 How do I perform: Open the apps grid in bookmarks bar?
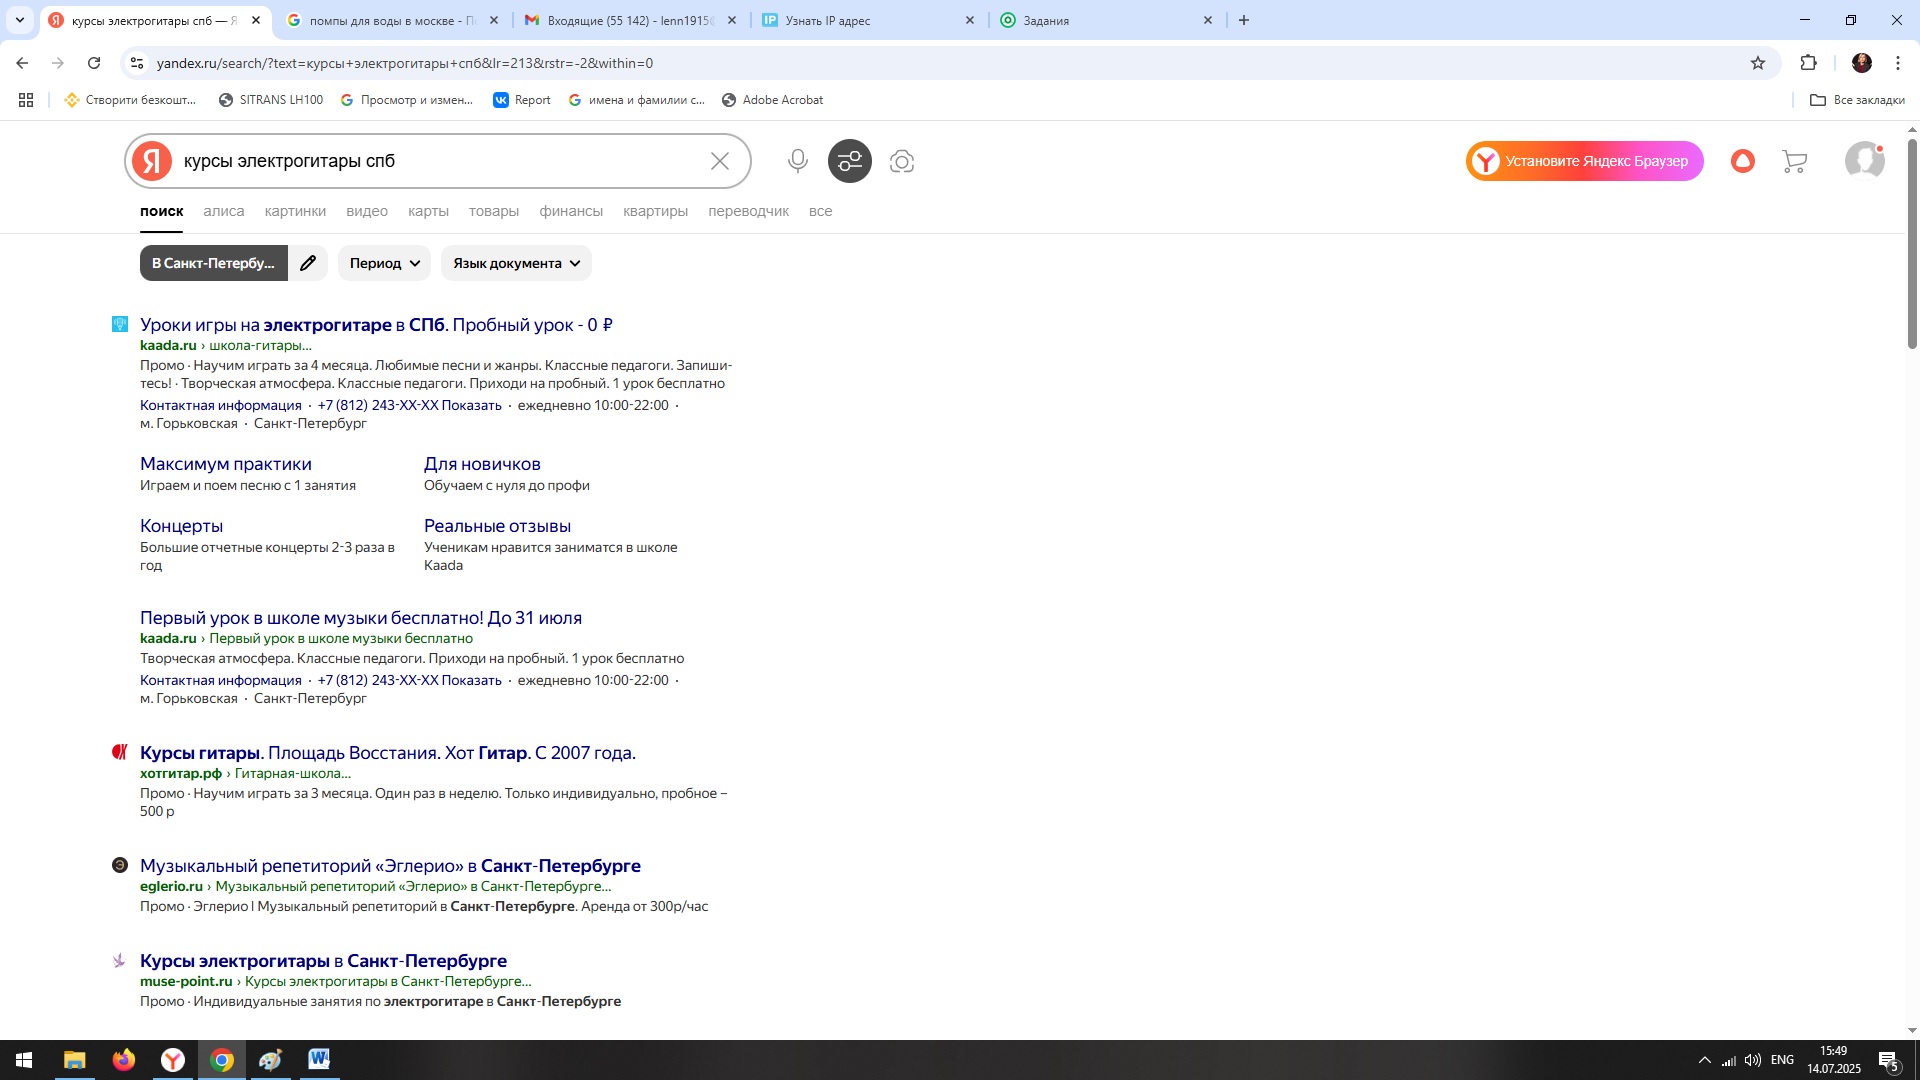click(x=26, y=100)
